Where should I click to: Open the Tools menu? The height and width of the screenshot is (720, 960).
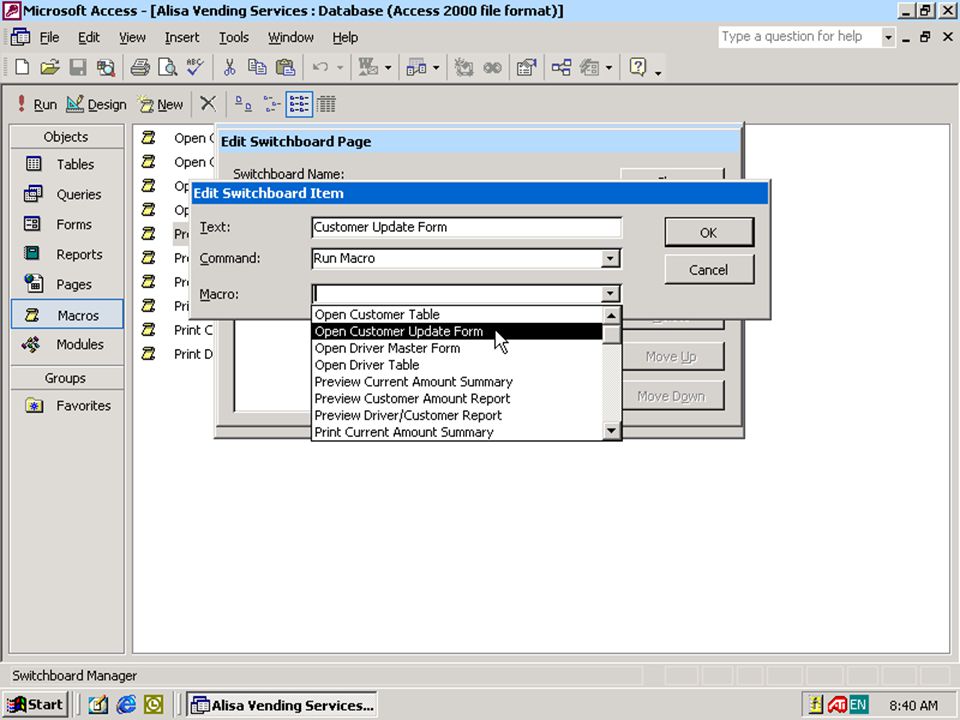coord(234,37)
